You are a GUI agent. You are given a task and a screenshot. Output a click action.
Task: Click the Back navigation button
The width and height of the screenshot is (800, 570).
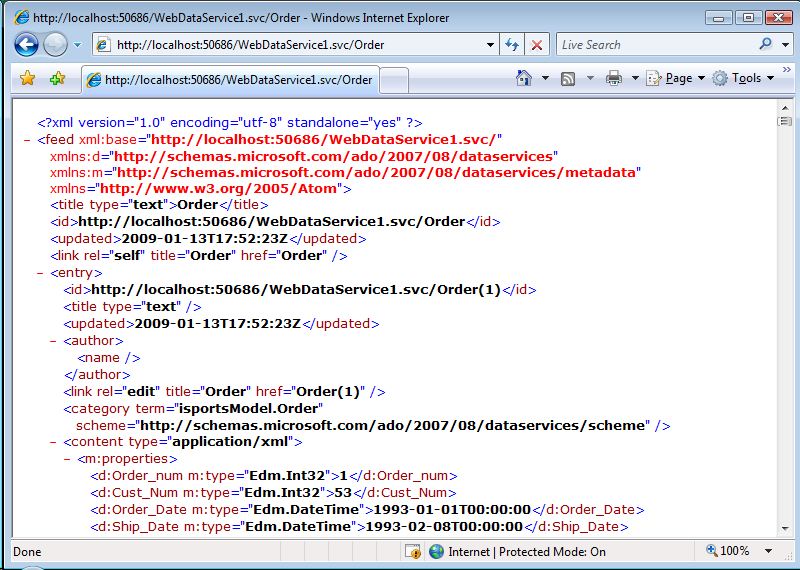tap(26, 44)
